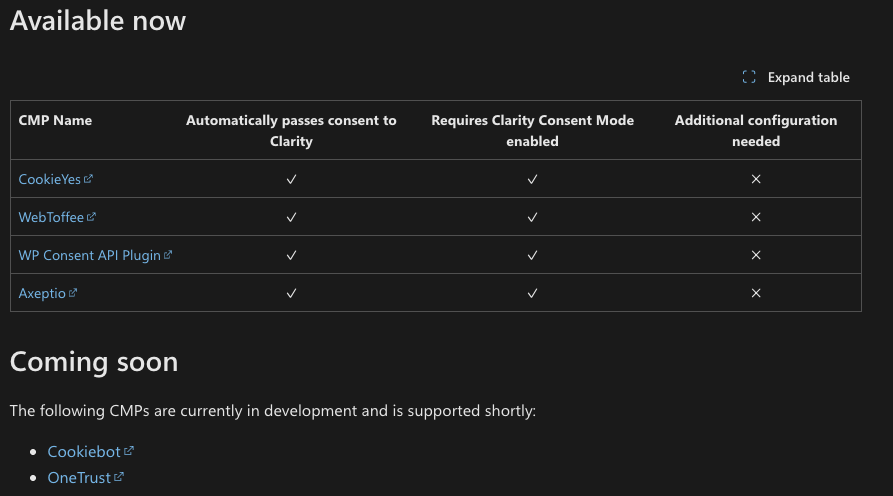This screenshot has width=893, height=496.
Task: Follow the WP Consent API Plugin link
Action: pyautogui.click(x=89, y=255)
